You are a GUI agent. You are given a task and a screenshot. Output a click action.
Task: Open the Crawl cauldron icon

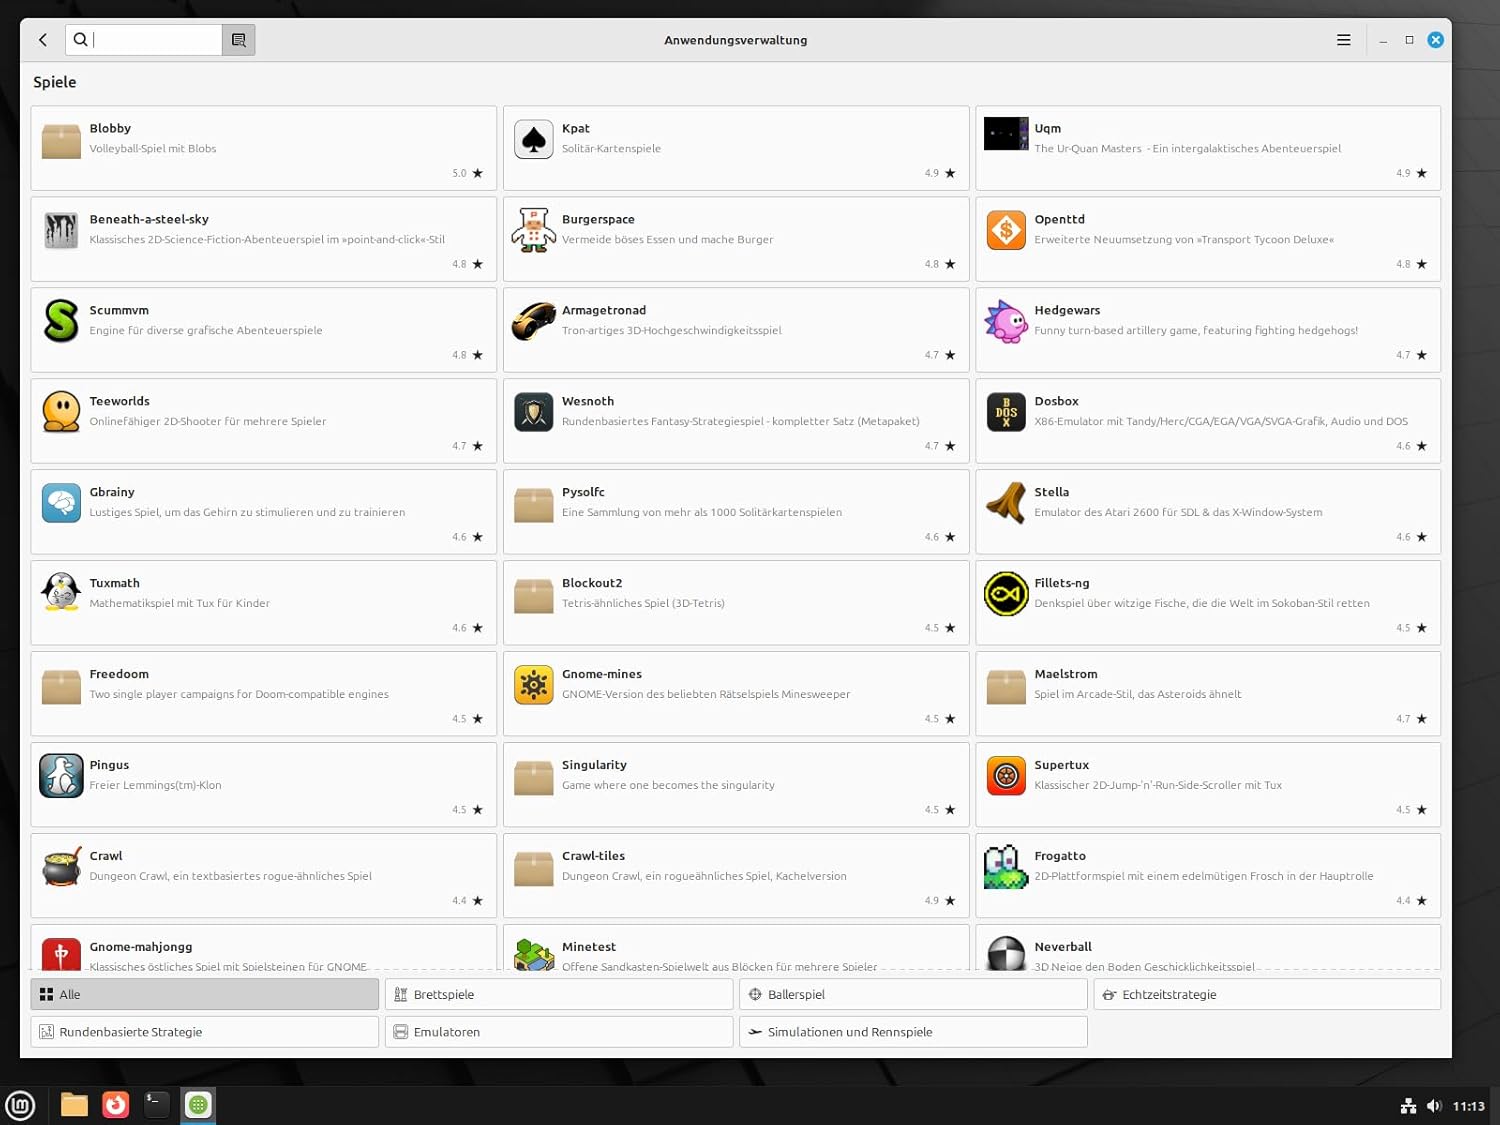(x=61, y=867)
